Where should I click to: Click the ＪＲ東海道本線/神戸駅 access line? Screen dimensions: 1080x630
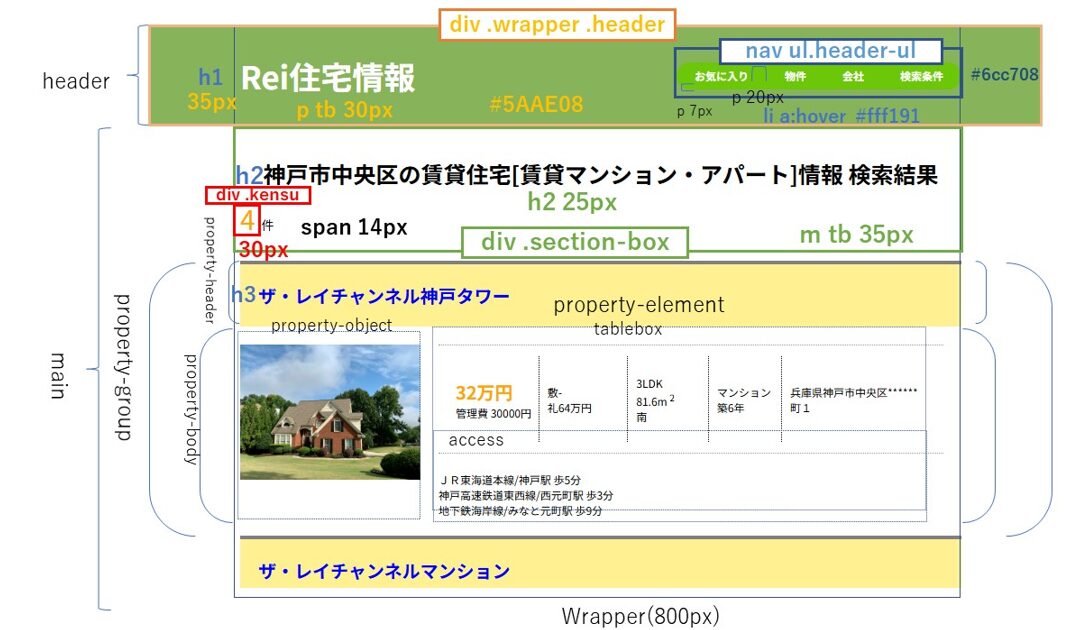pos(510,480)
